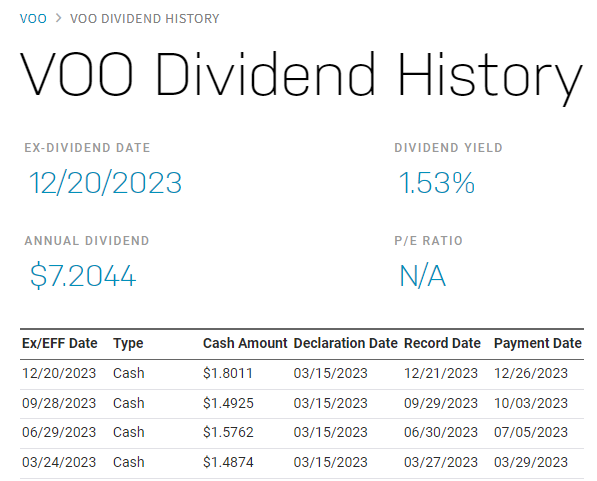
Task: Select the VOO DIVIDEND HISTORY breadcrumb
Action: [x=145, y=18]
